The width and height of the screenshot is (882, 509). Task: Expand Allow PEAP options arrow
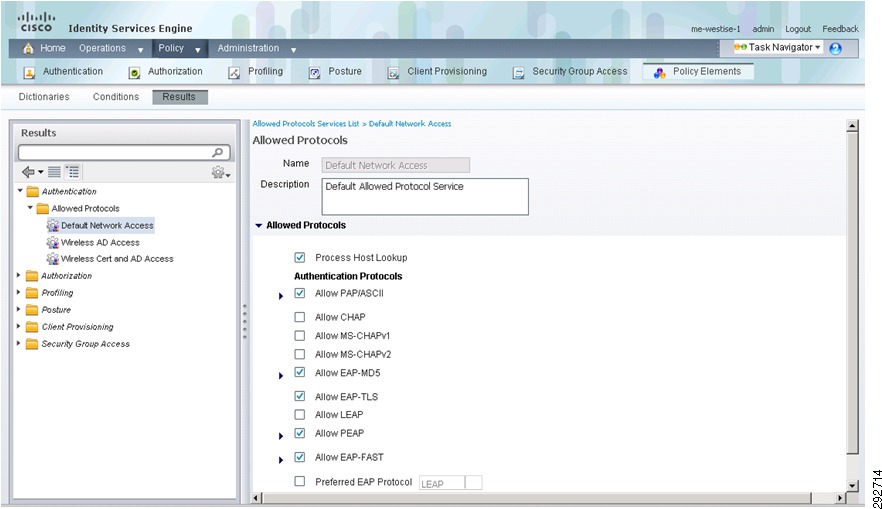tap(281, 436)
